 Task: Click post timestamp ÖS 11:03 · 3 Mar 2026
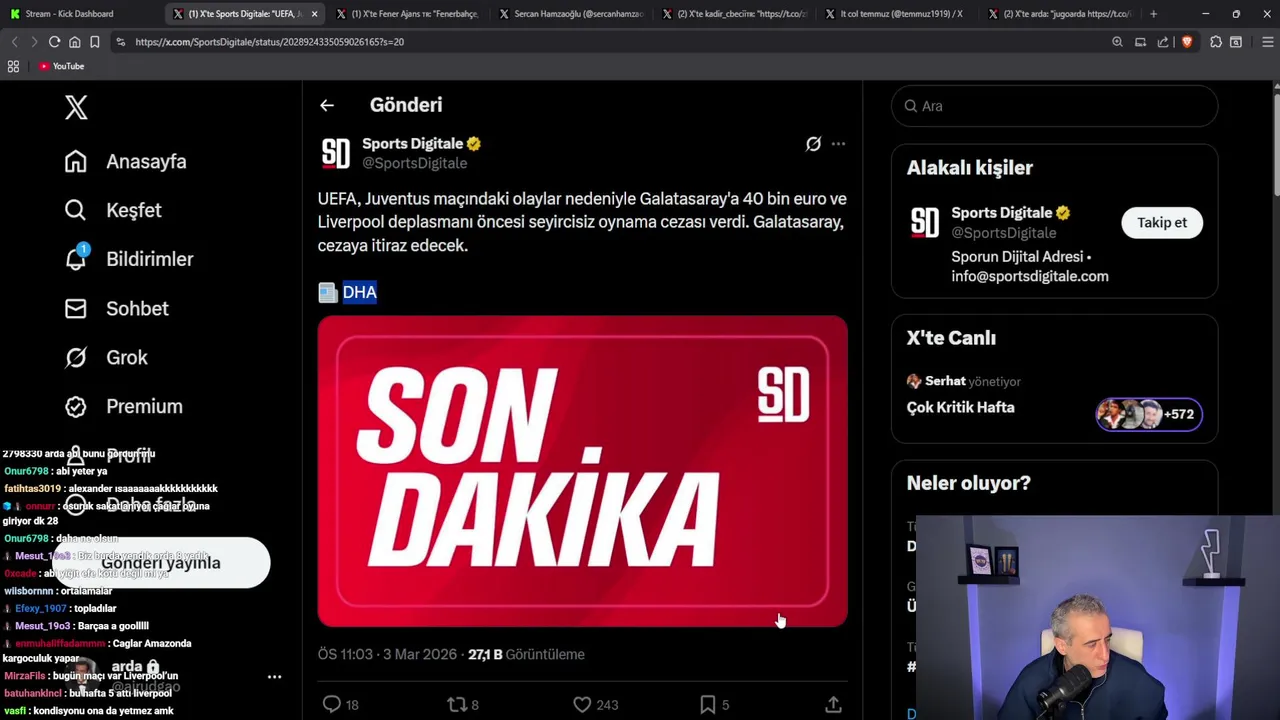click(387, 654)
